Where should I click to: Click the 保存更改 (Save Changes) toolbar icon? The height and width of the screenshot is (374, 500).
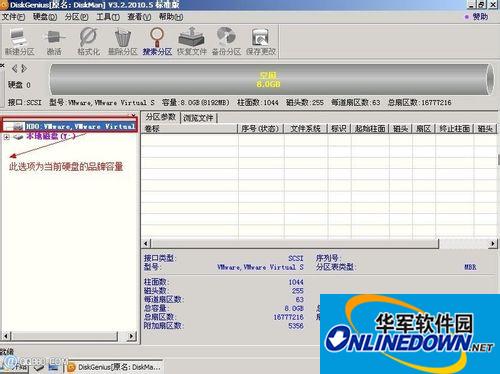[x=261, y=41]
